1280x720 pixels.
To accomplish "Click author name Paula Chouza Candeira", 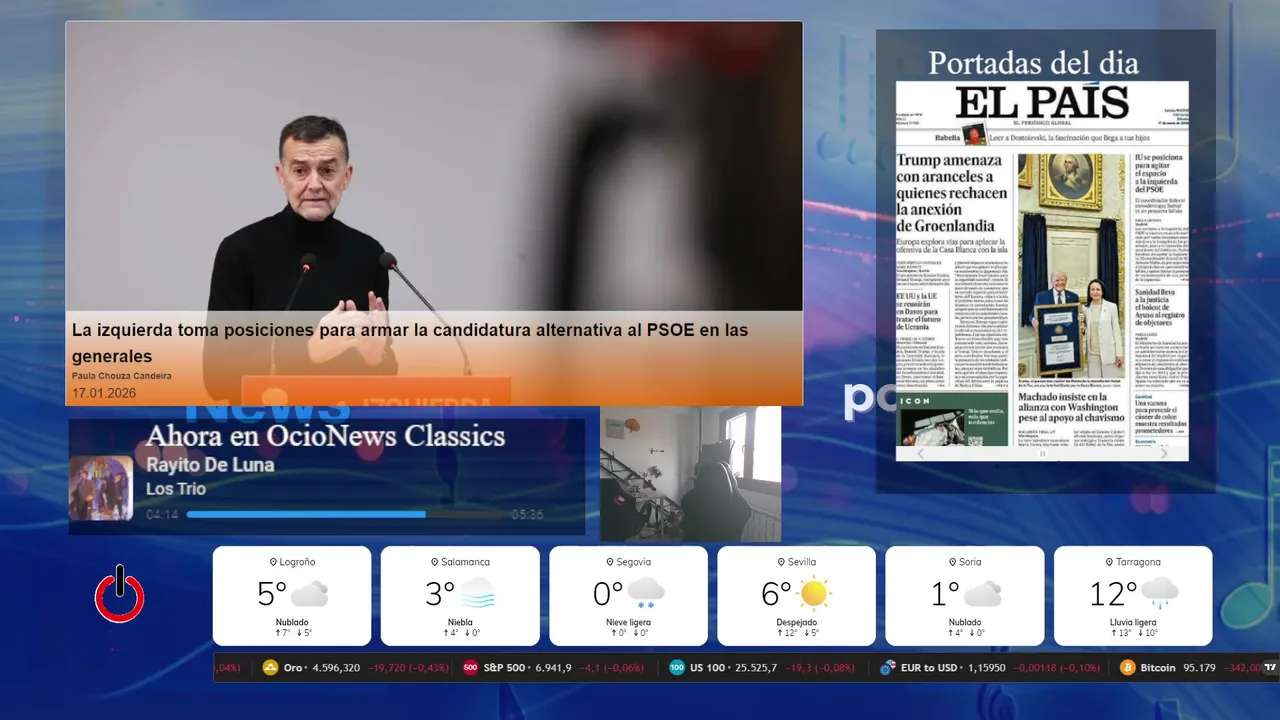I will [x=122, y=376].
